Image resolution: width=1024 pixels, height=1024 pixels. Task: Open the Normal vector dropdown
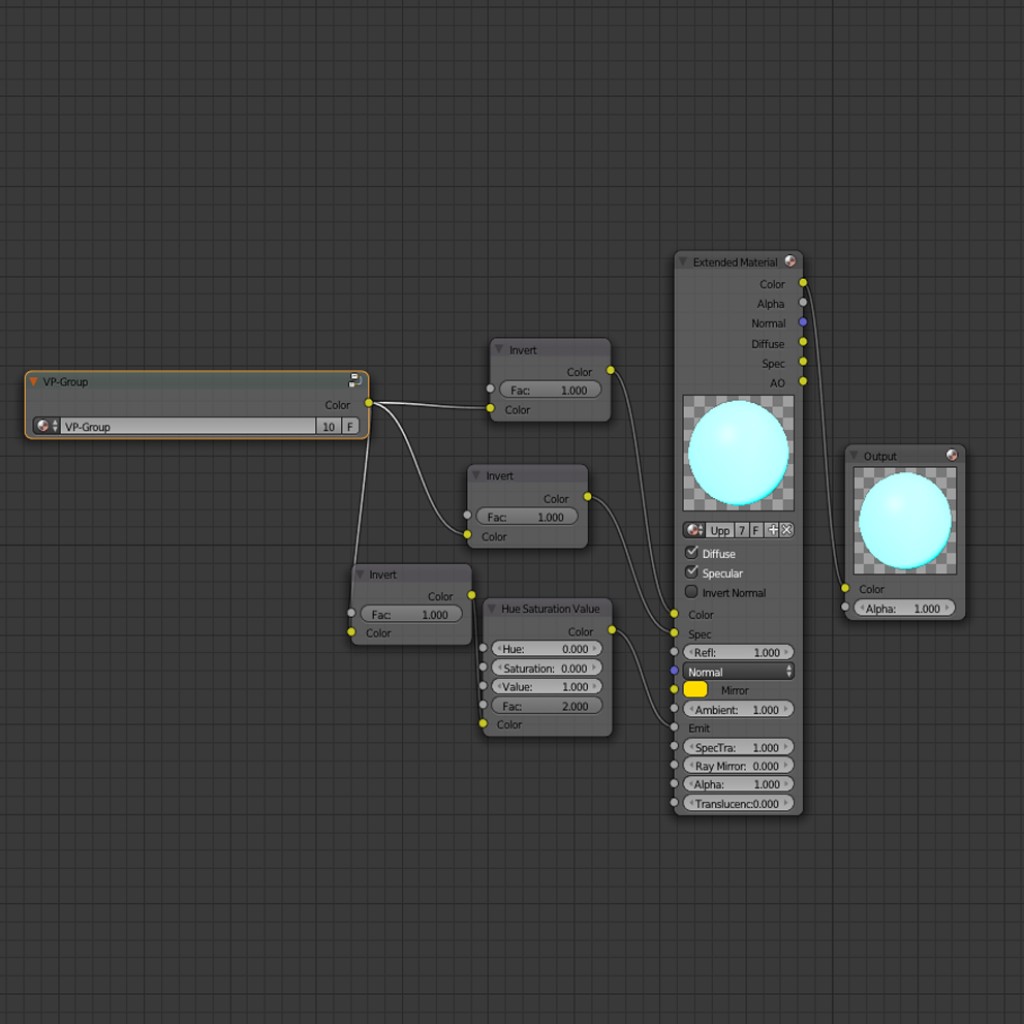coord(738,671)
